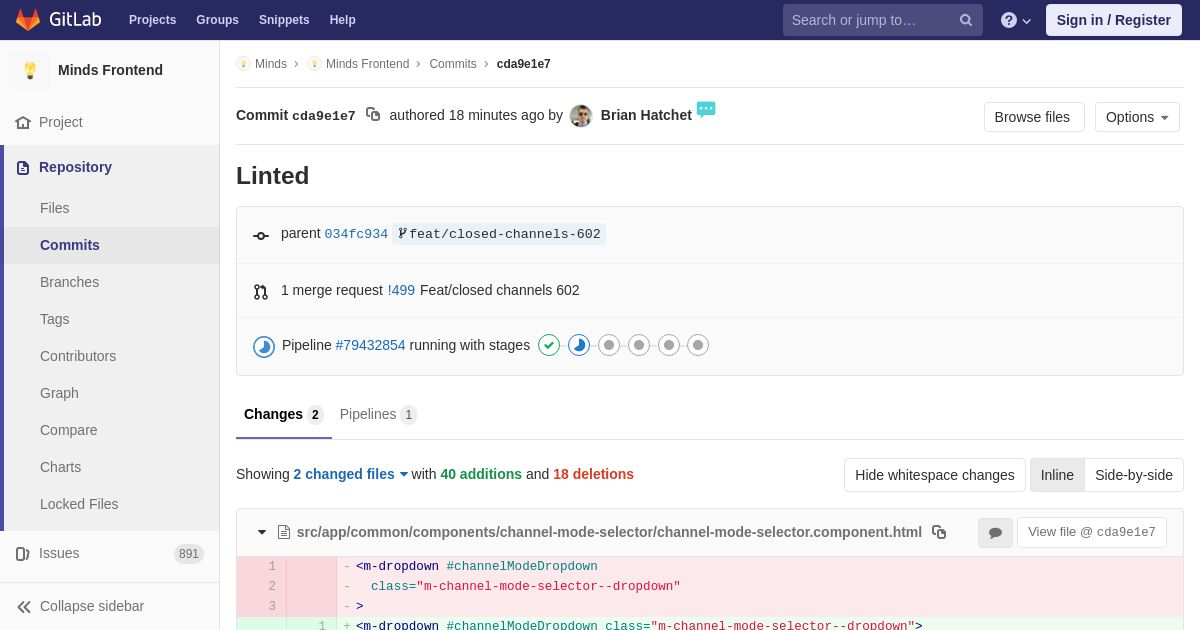This screenshot has width=1200, height=630.
Task: Click Brian Hatchet's avatar image
Action: click(x=581, y=116)
